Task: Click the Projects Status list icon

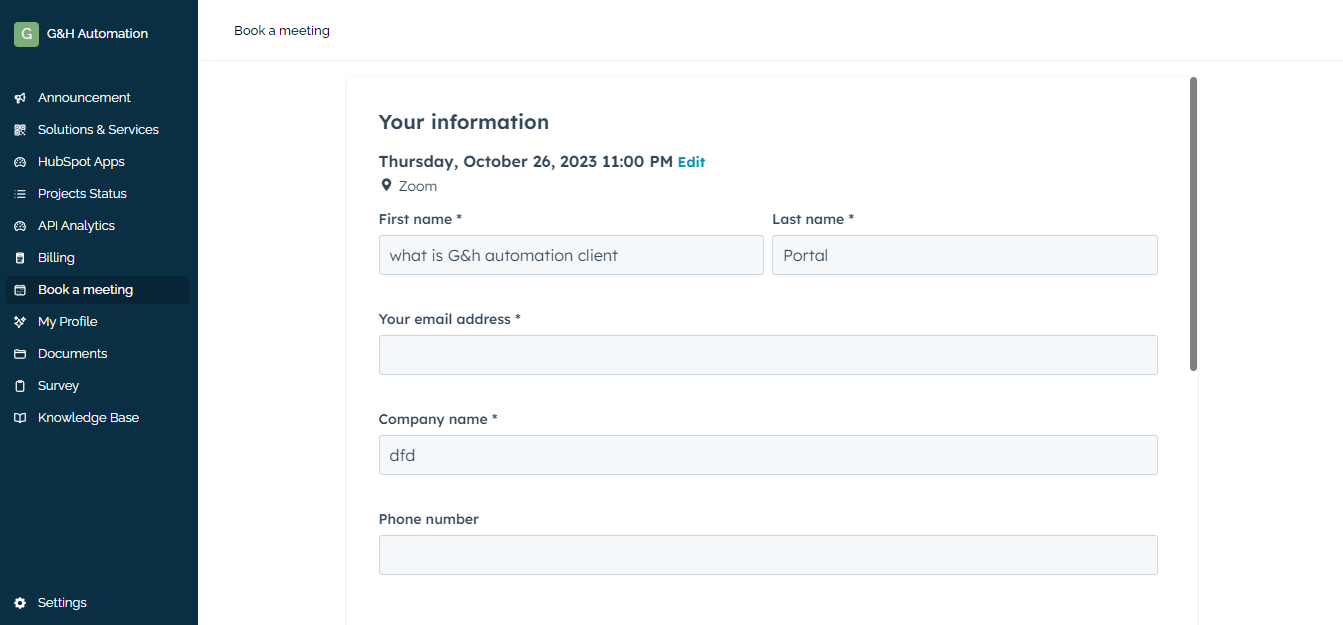Action: 19,194
